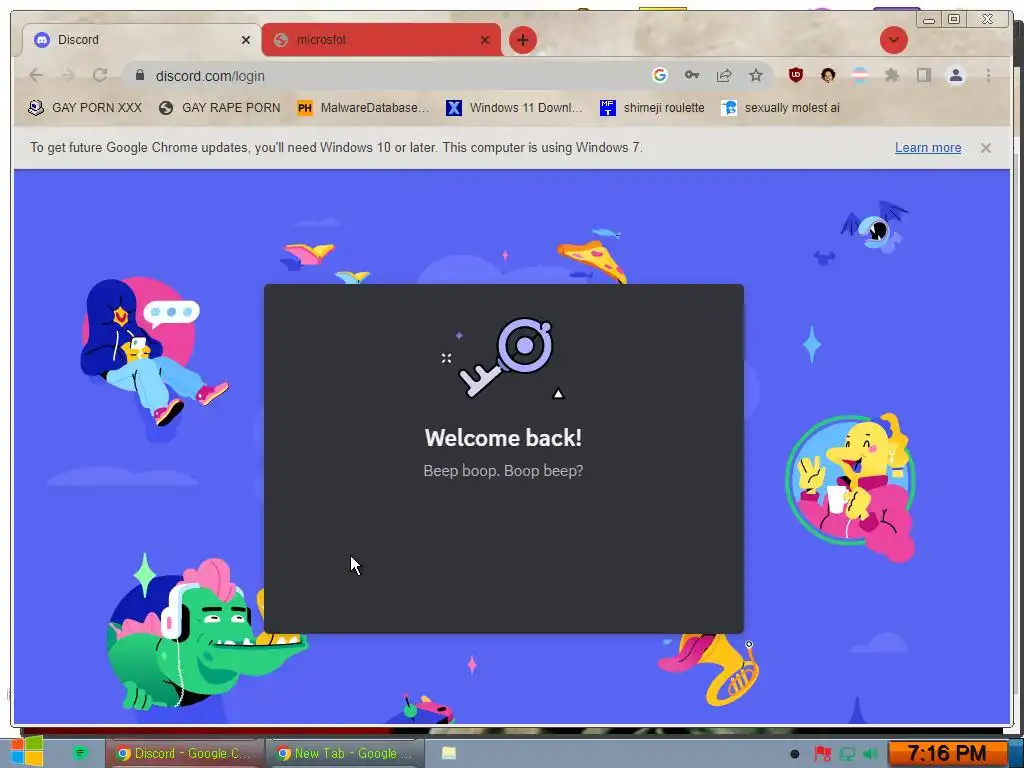1024x768 pixels.
Task: Dismiss the Chrome update notification bar
Action: pyautogui.click(x=985, y=148)
